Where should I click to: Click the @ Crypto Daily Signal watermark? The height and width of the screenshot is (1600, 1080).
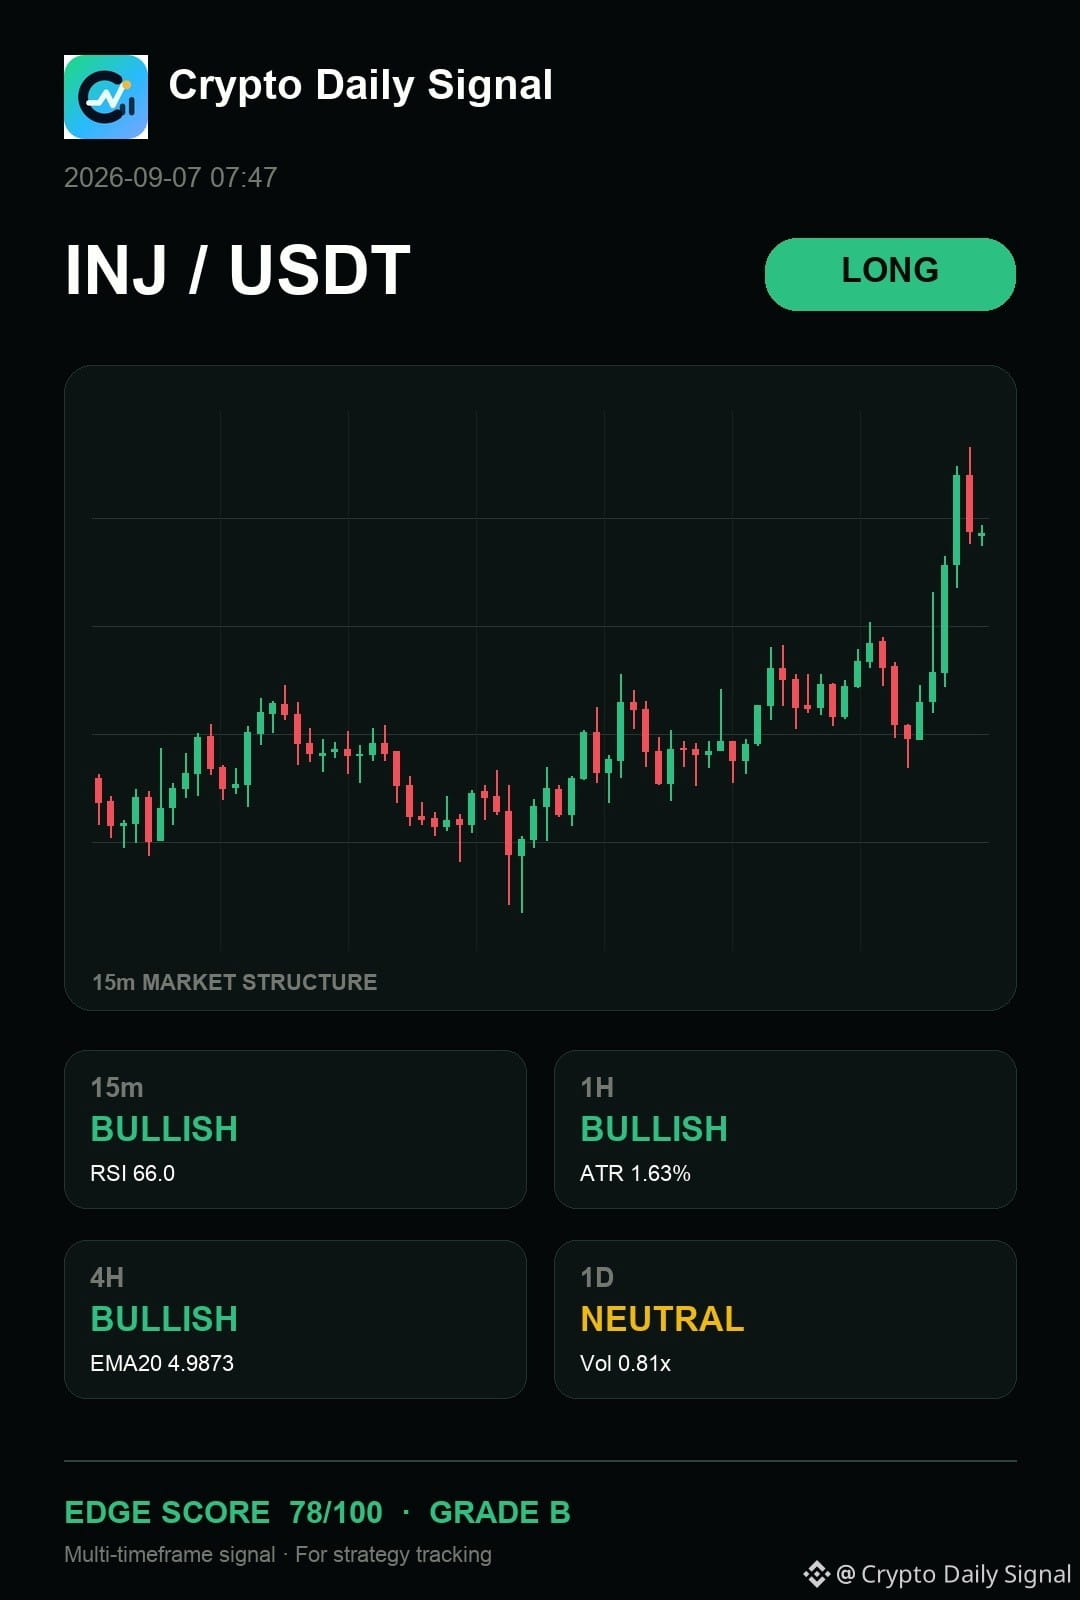click(953, 1574)
